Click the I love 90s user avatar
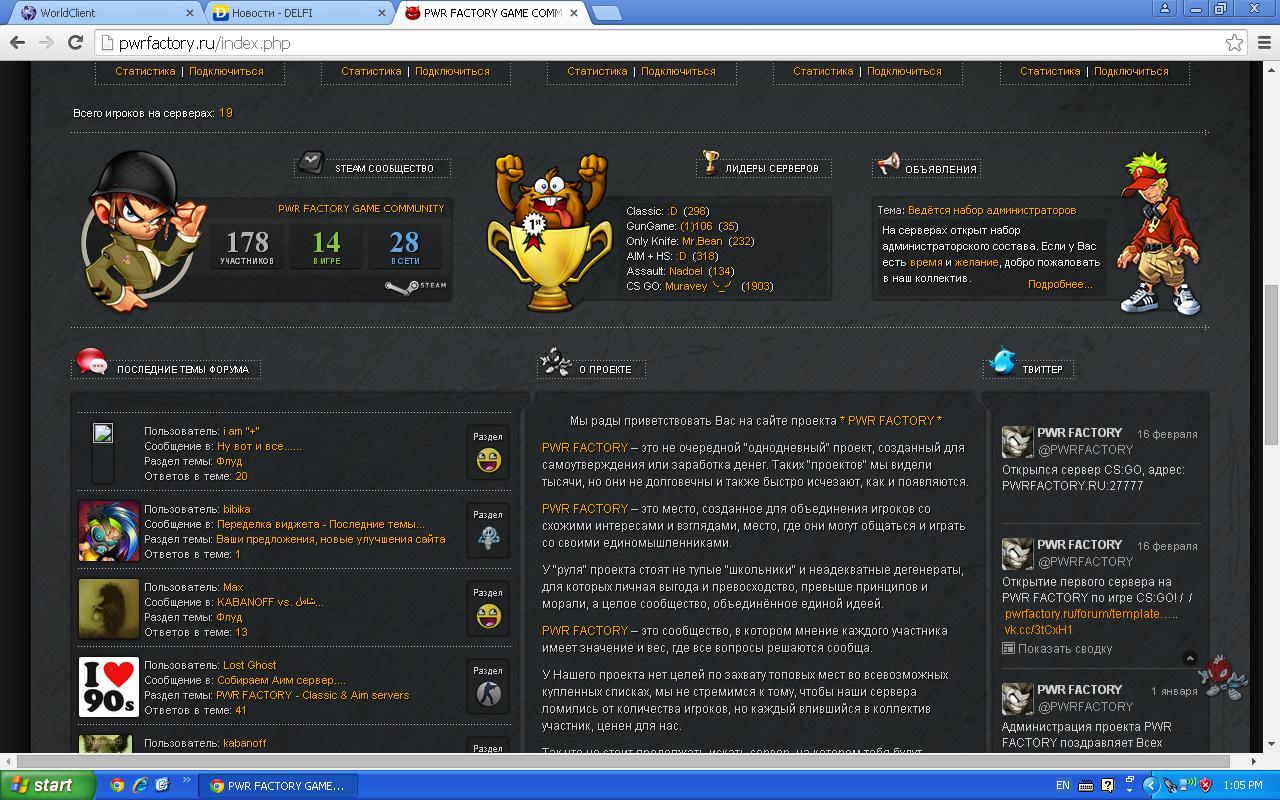1280x800 pixels. 108,686
